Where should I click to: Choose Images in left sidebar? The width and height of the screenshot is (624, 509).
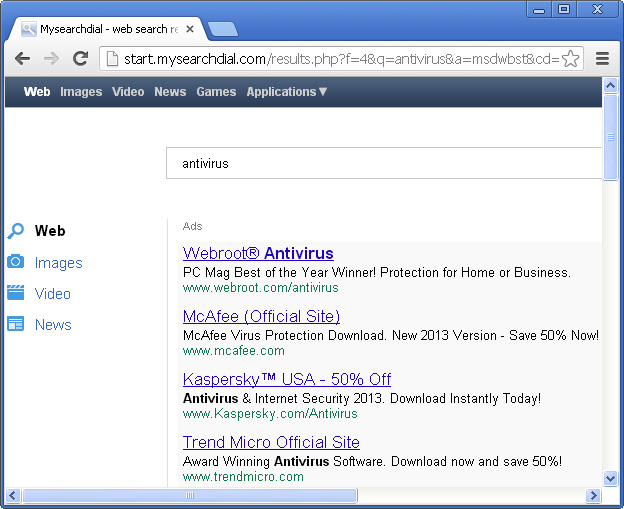58,263
